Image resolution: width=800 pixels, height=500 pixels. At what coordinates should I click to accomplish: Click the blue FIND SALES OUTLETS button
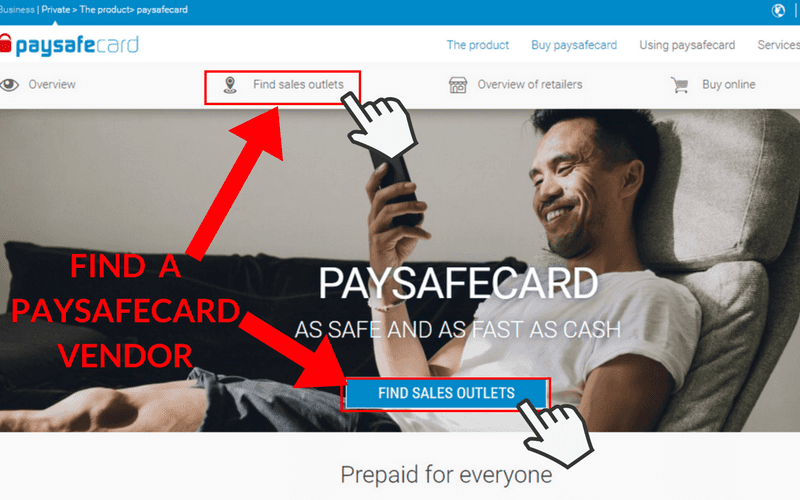point(446,393)
